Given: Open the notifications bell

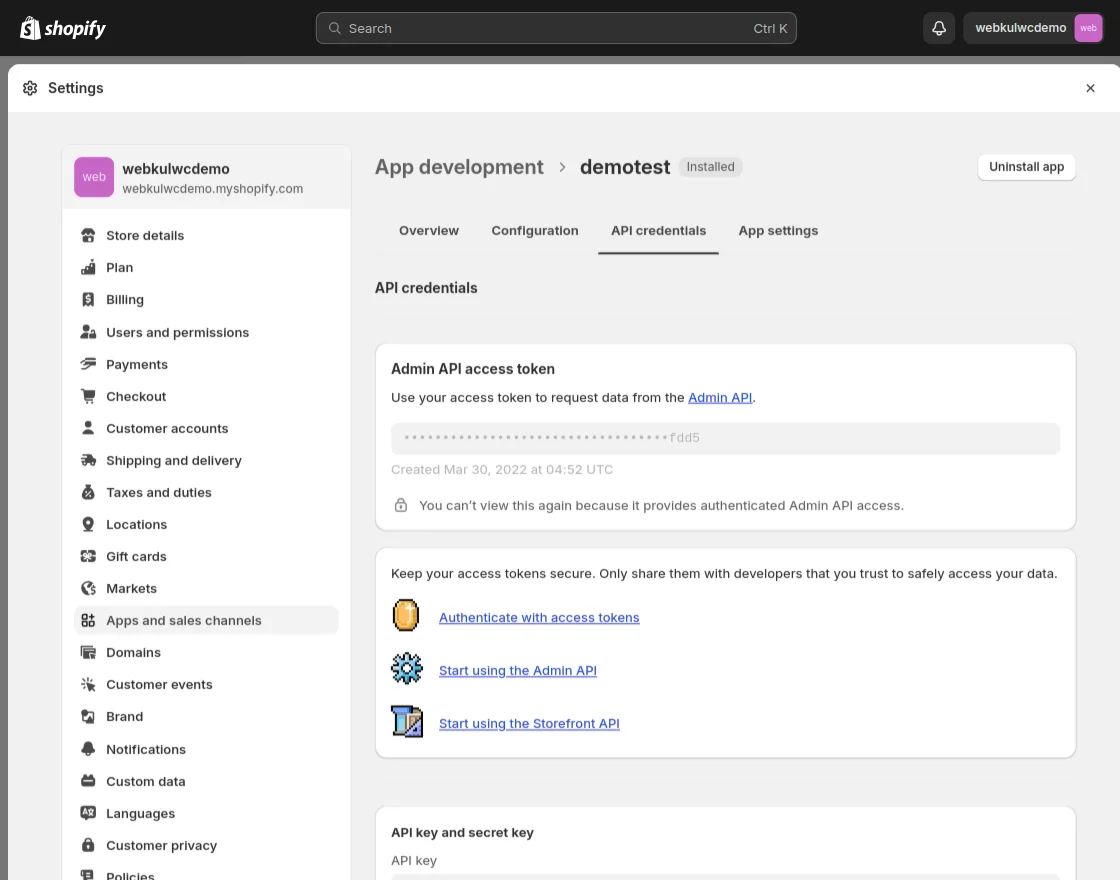Looking at the screenshot, I should [x=939, y=28].
